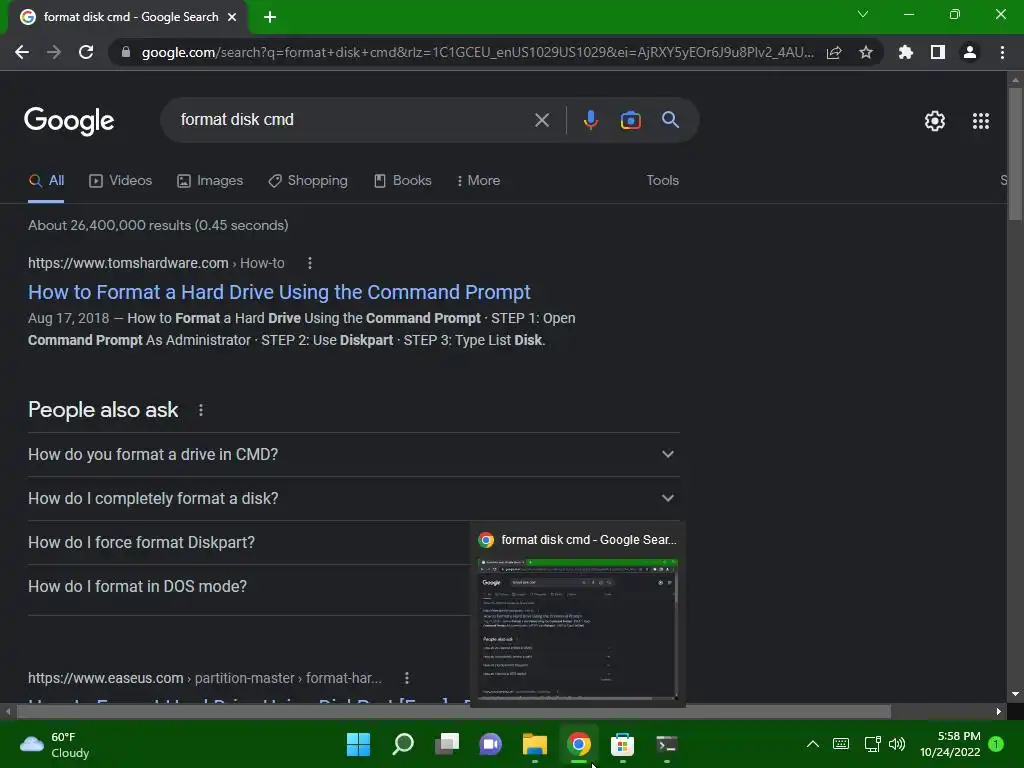This screenshot has width=1024, height=768.
Task: Share this page from the address bar
Action: pyautogui.click(x=834, y=52)
